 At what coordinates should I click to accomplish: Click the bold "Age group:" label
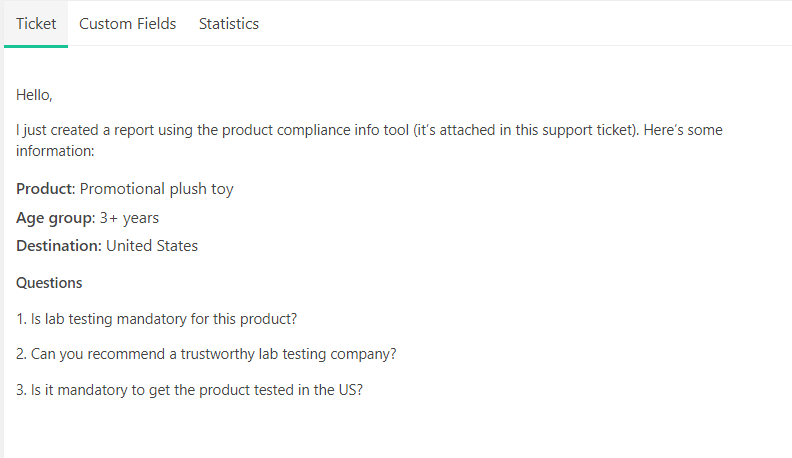(56, 218)
